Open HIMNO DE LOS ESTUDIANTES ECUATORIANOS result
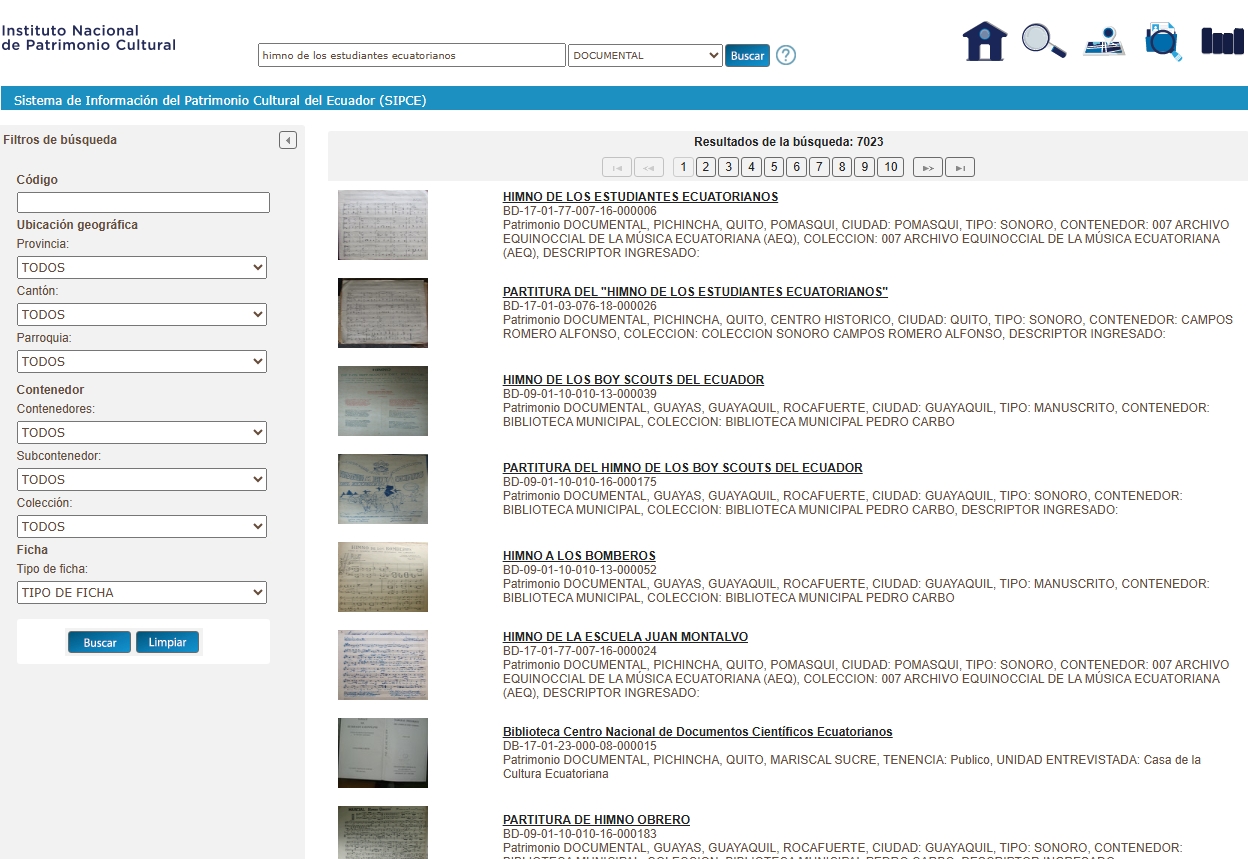1248x859 pixels. [640, 197]
